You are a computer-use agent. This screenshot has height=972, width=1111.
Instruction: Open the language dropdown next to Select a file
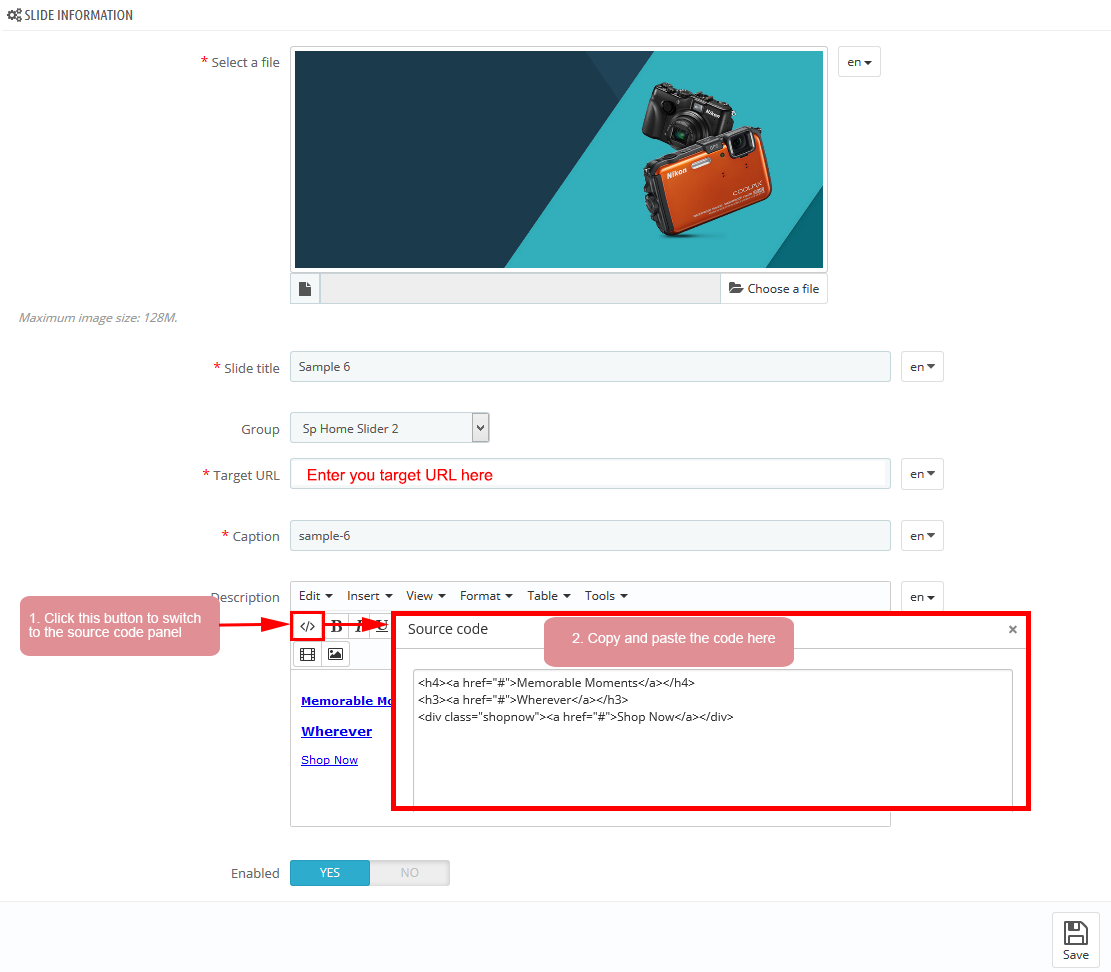click(859, 62)
